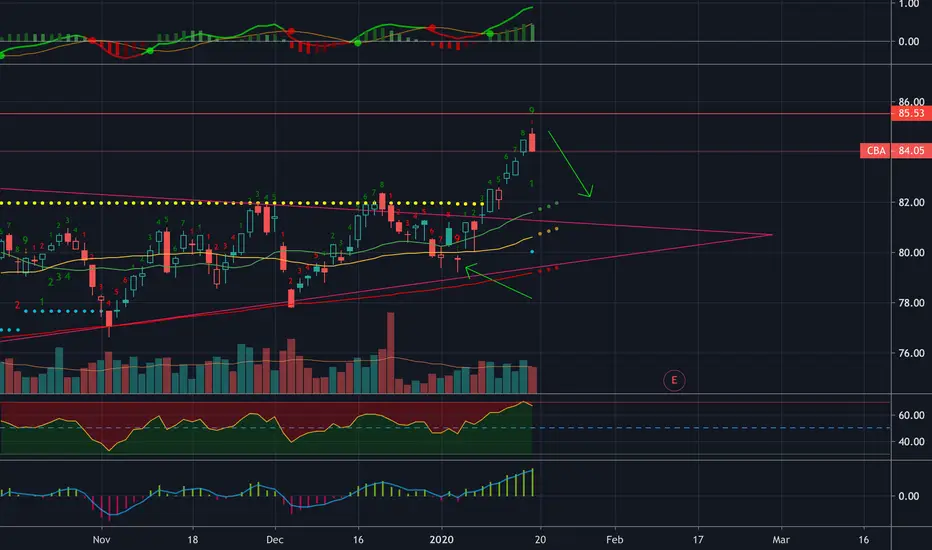Viewport: 932px width, 550px height.
Task: Select the tallest red volume bar
Action: 391,353
